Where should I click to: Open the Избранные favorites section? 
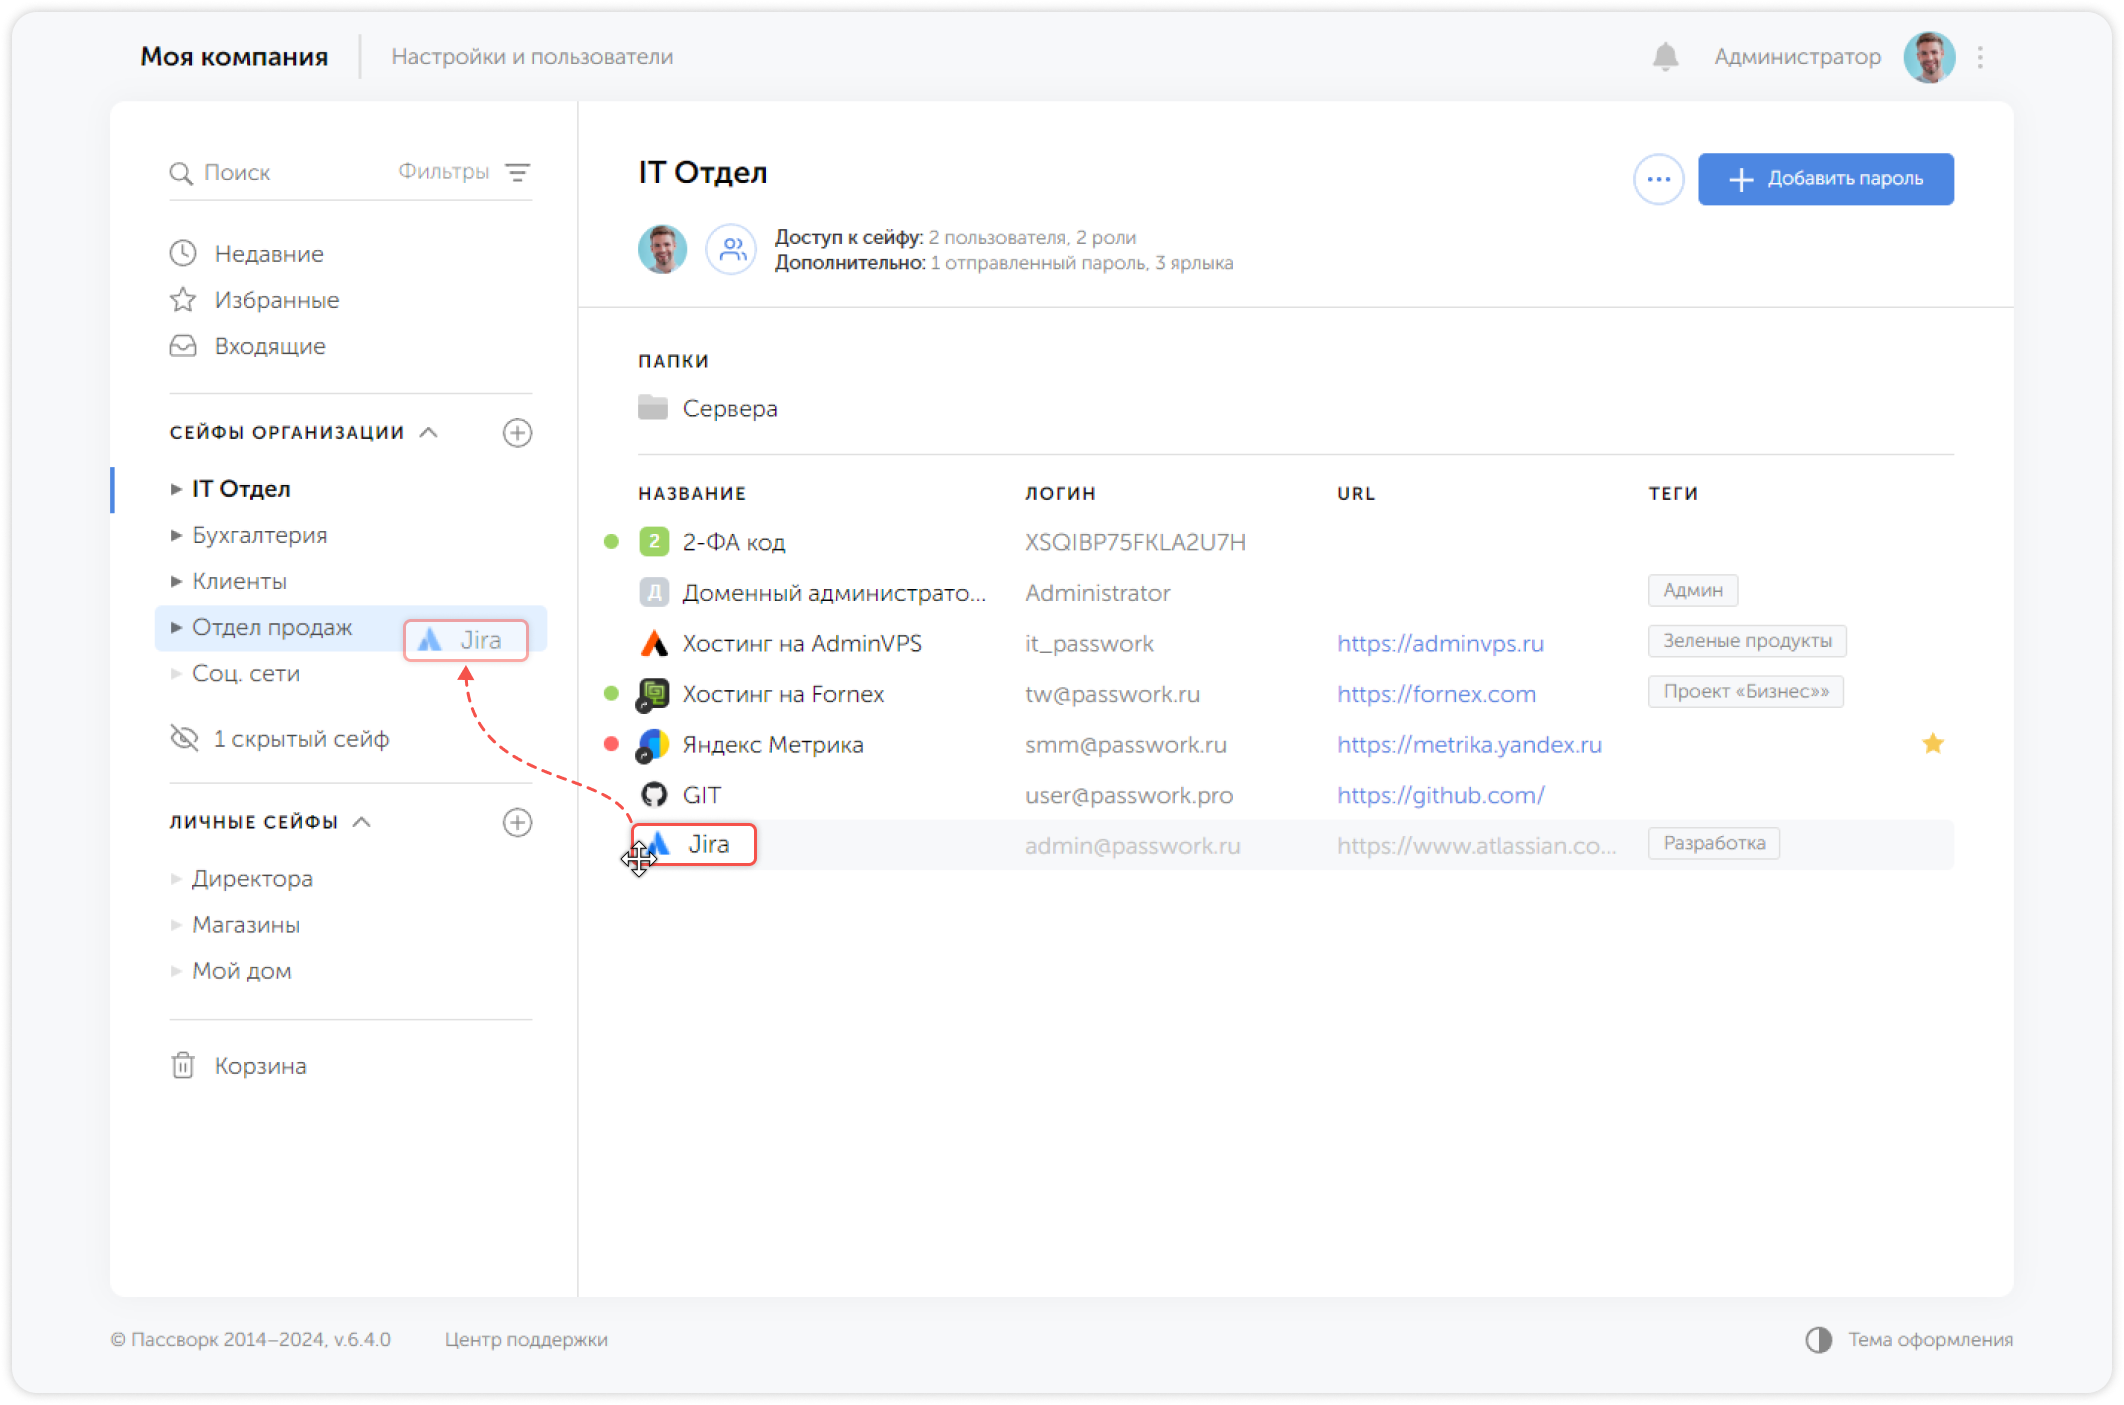tap(276, 300)
